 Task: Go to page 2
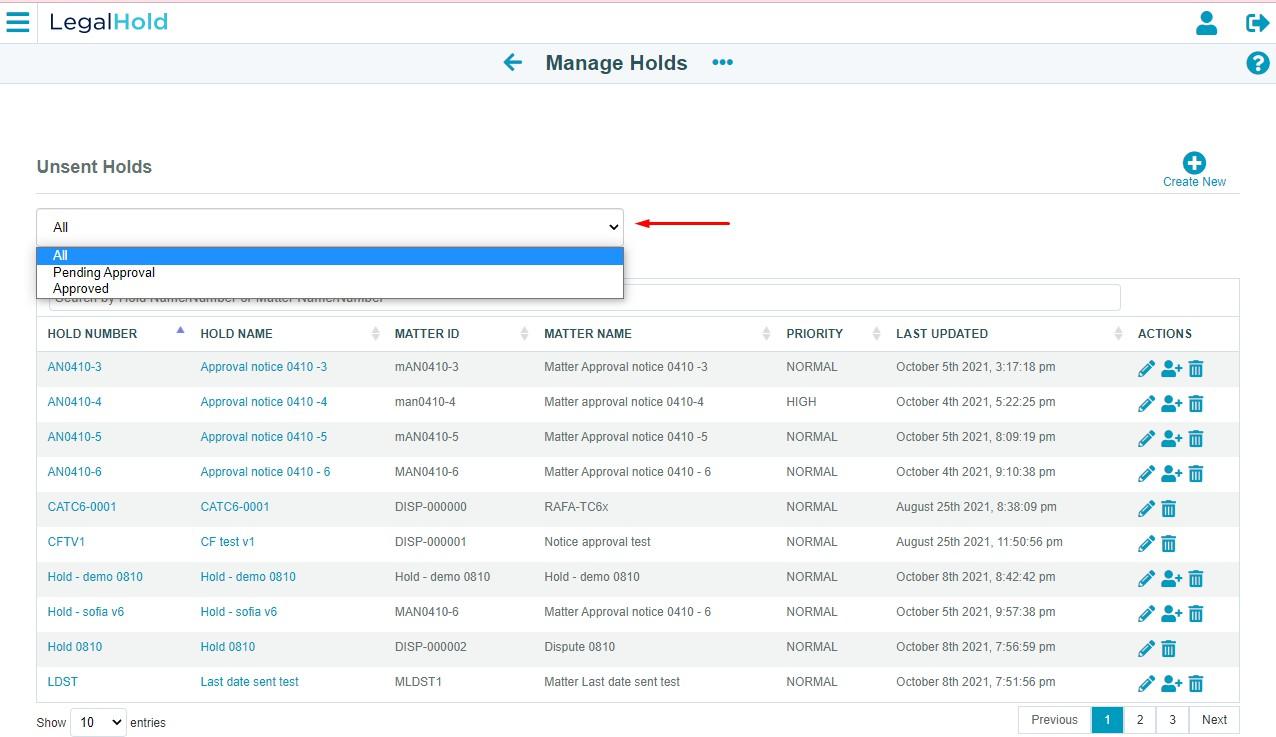1139,720
